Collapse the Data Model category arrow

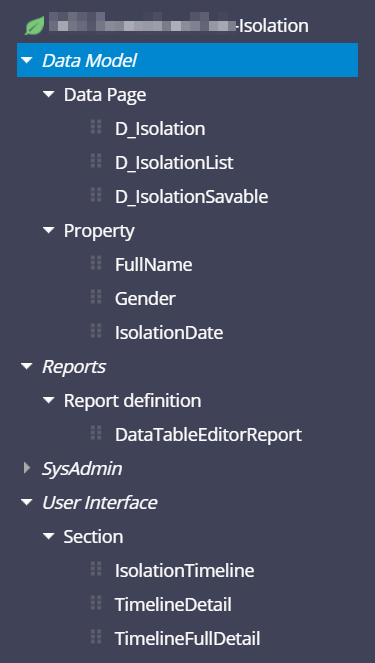coord(27,60)
